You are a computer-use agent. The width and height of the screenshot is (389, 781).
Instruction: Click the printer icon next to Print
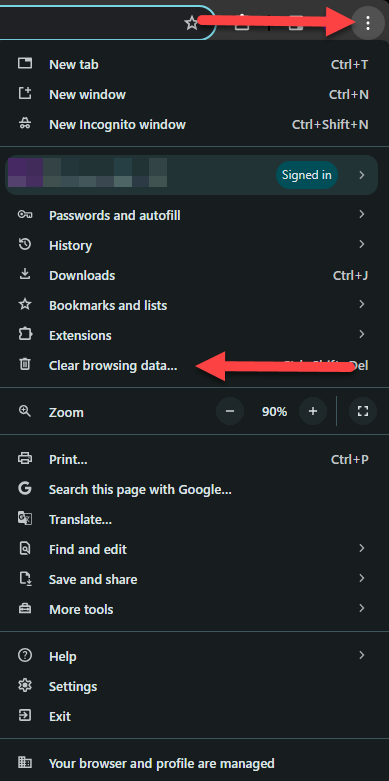pos(24,458)
